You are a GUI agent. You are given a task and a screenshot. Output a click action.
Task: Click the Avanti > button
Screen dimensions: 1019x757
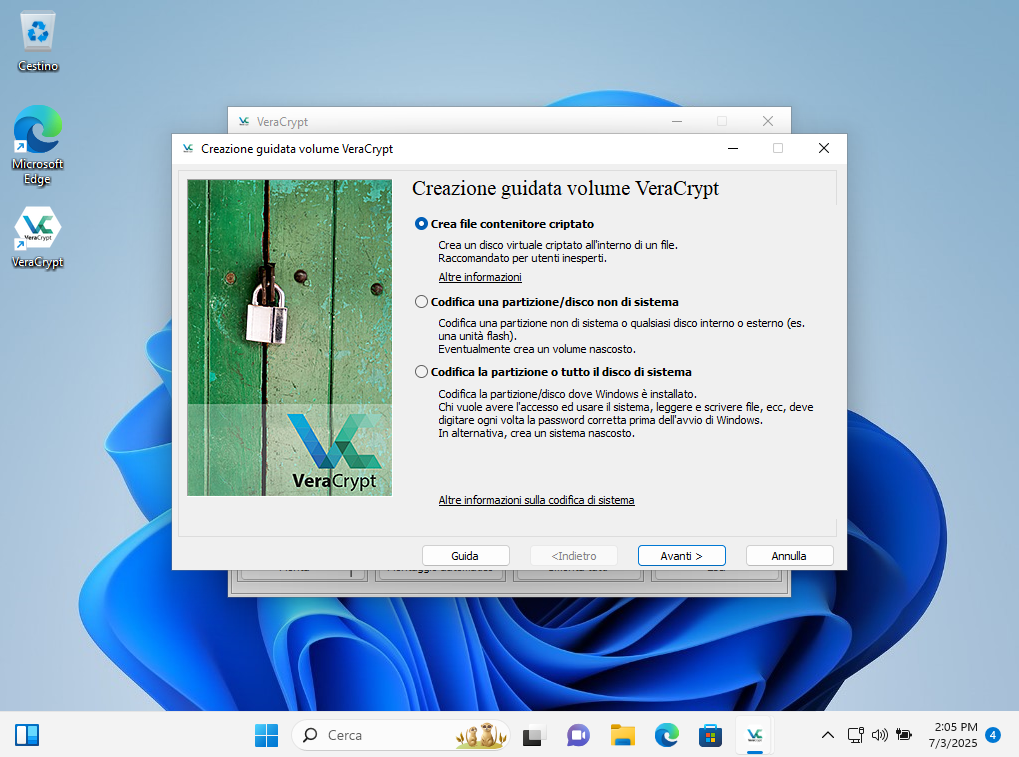(682, 556)
